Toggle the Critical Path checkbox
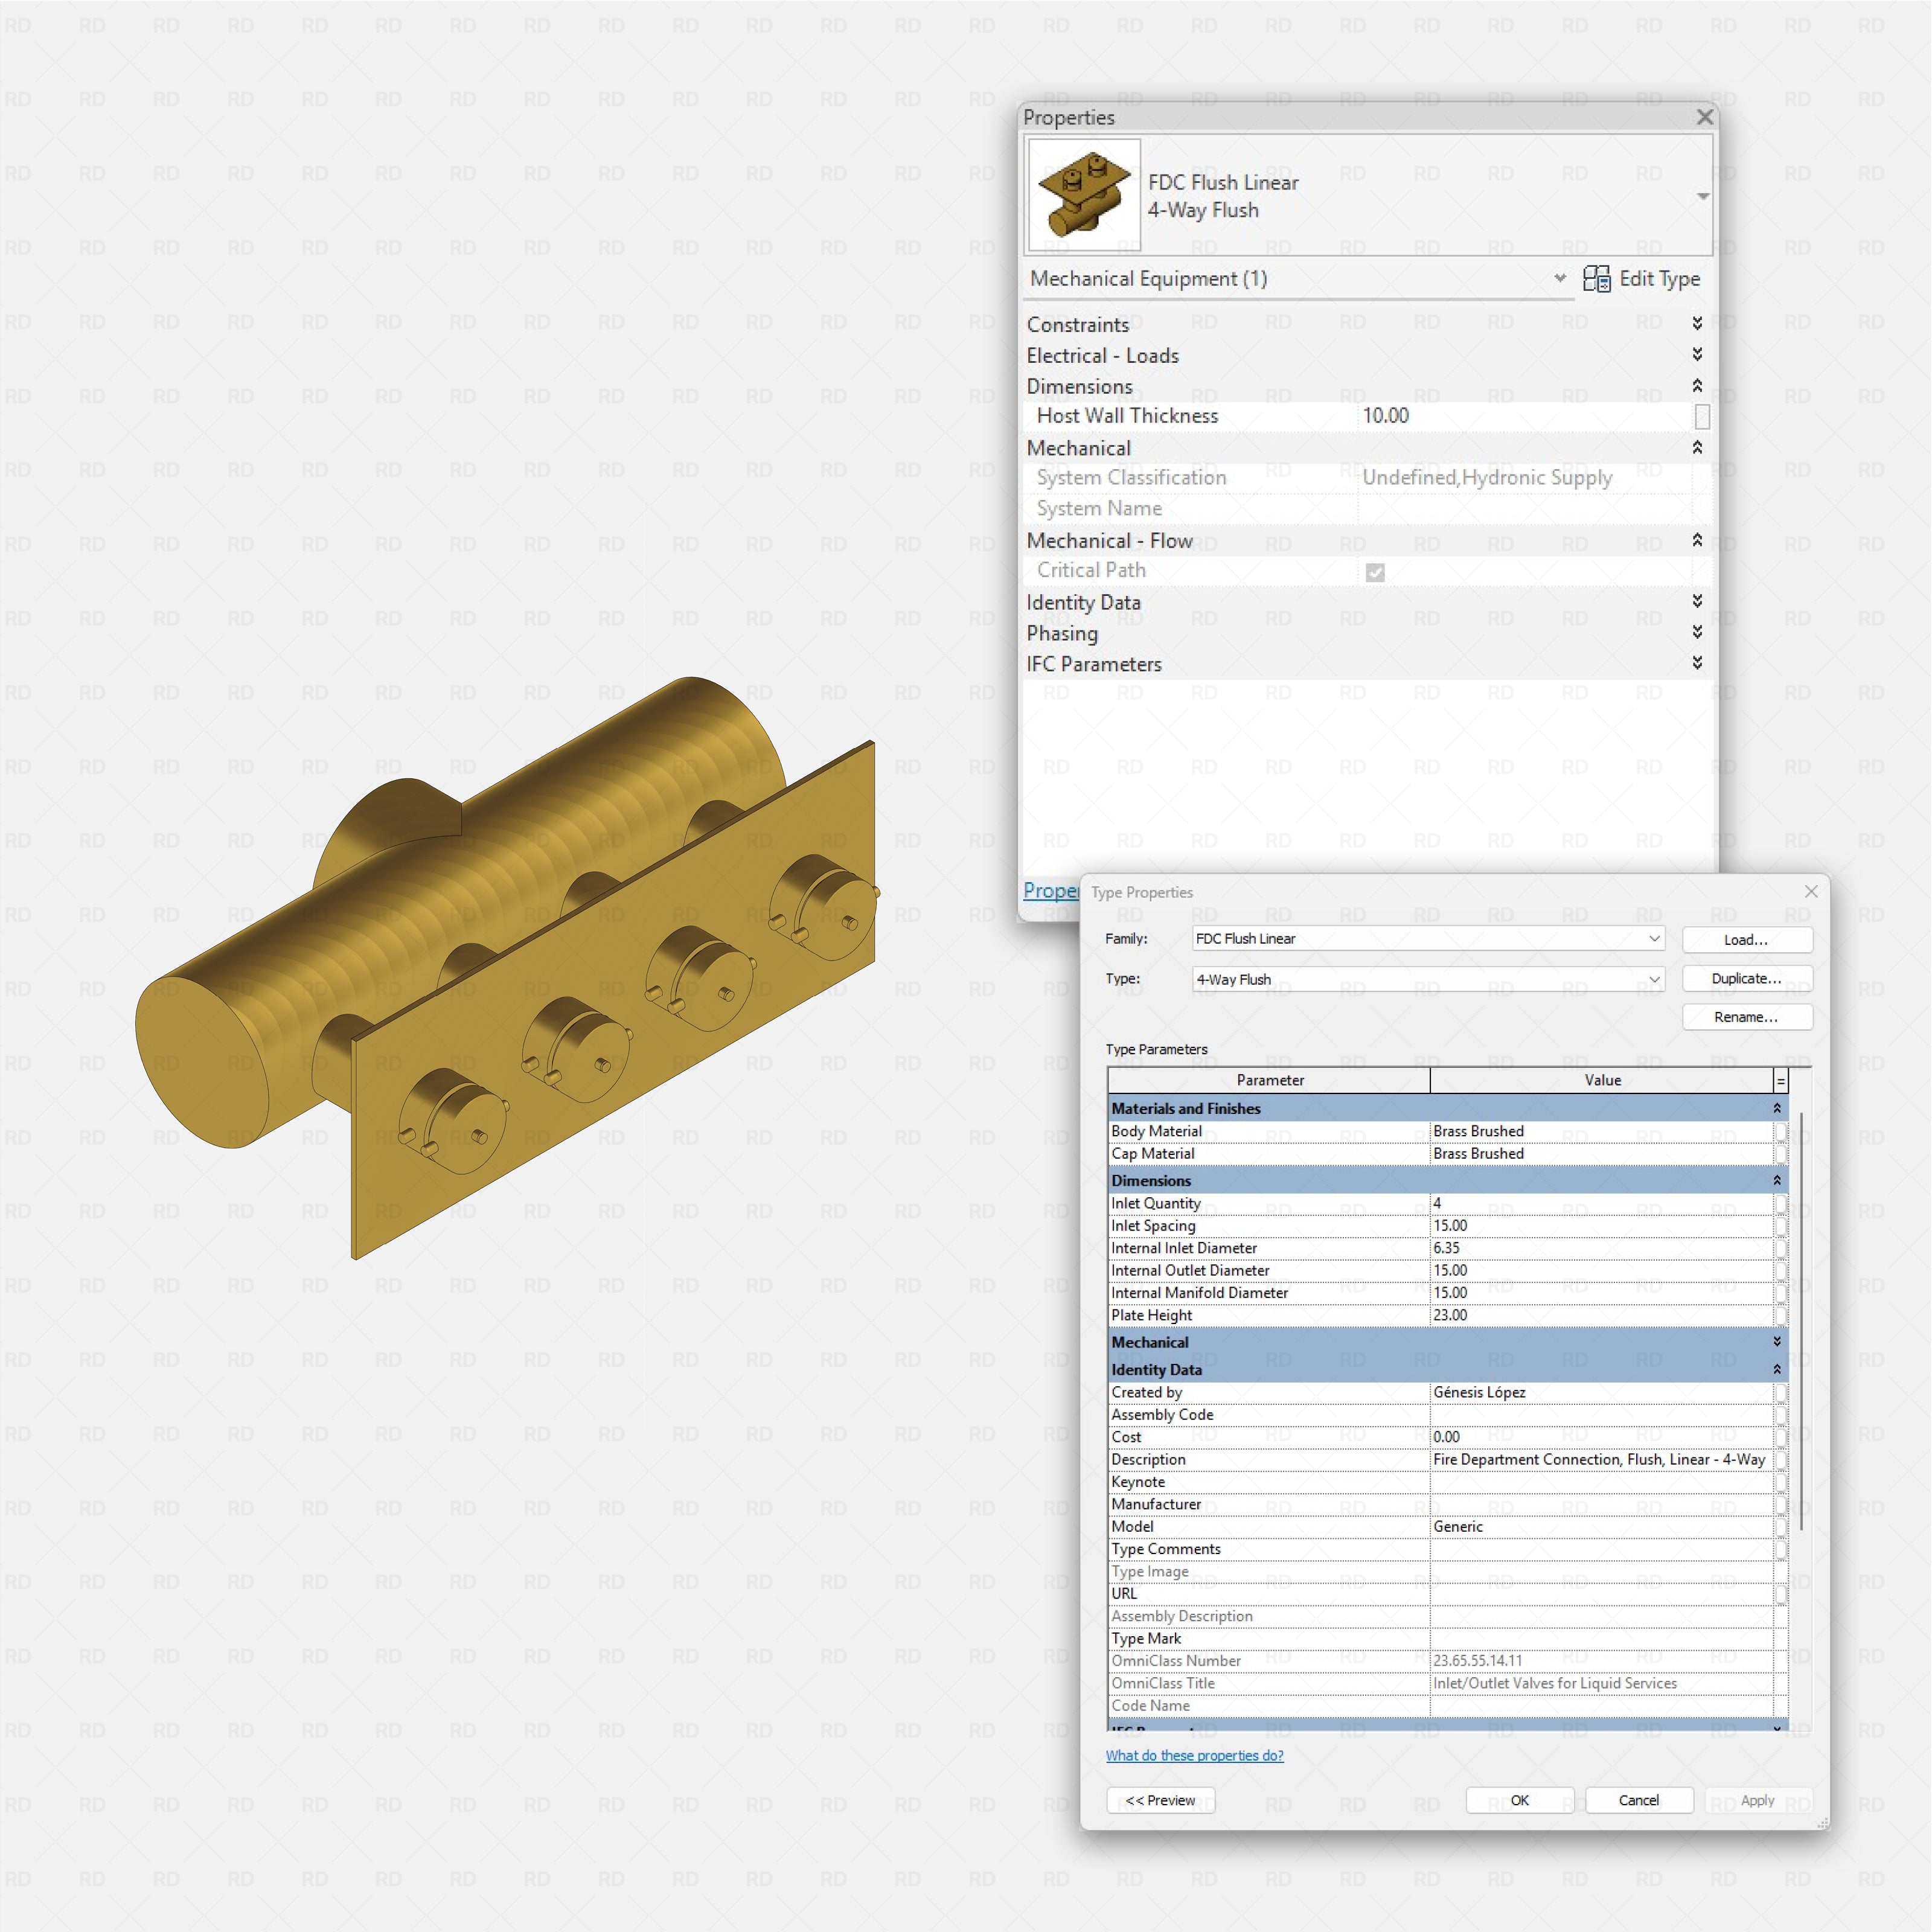This screenshot has height=1932, width=1932. [x=1375, y=572]
